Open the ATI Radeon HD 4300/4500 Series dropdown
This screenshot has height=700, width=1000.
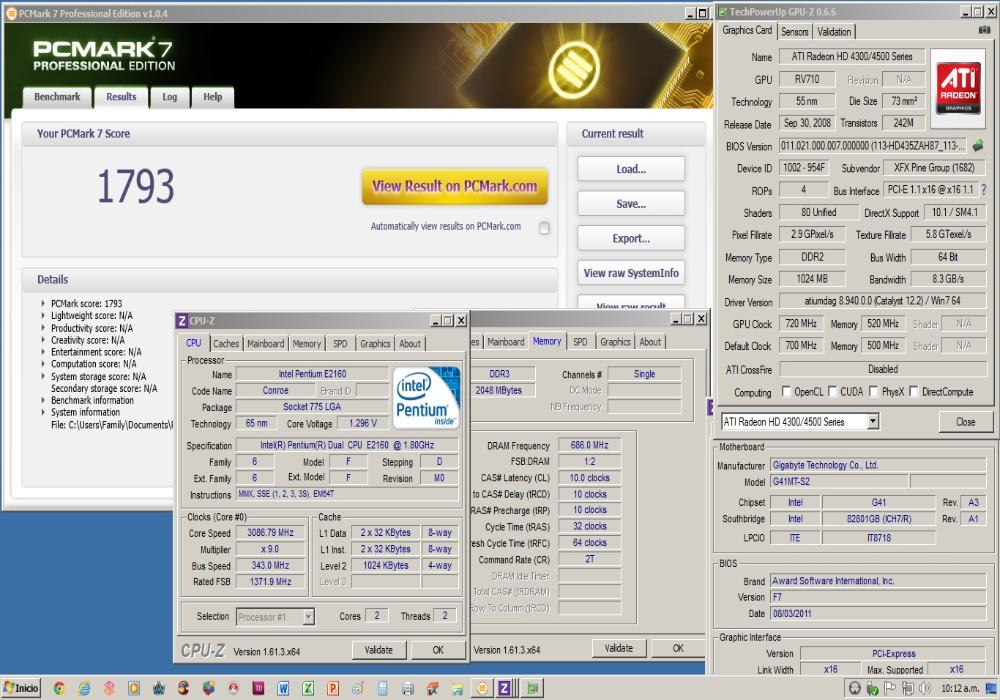(873, 421)
